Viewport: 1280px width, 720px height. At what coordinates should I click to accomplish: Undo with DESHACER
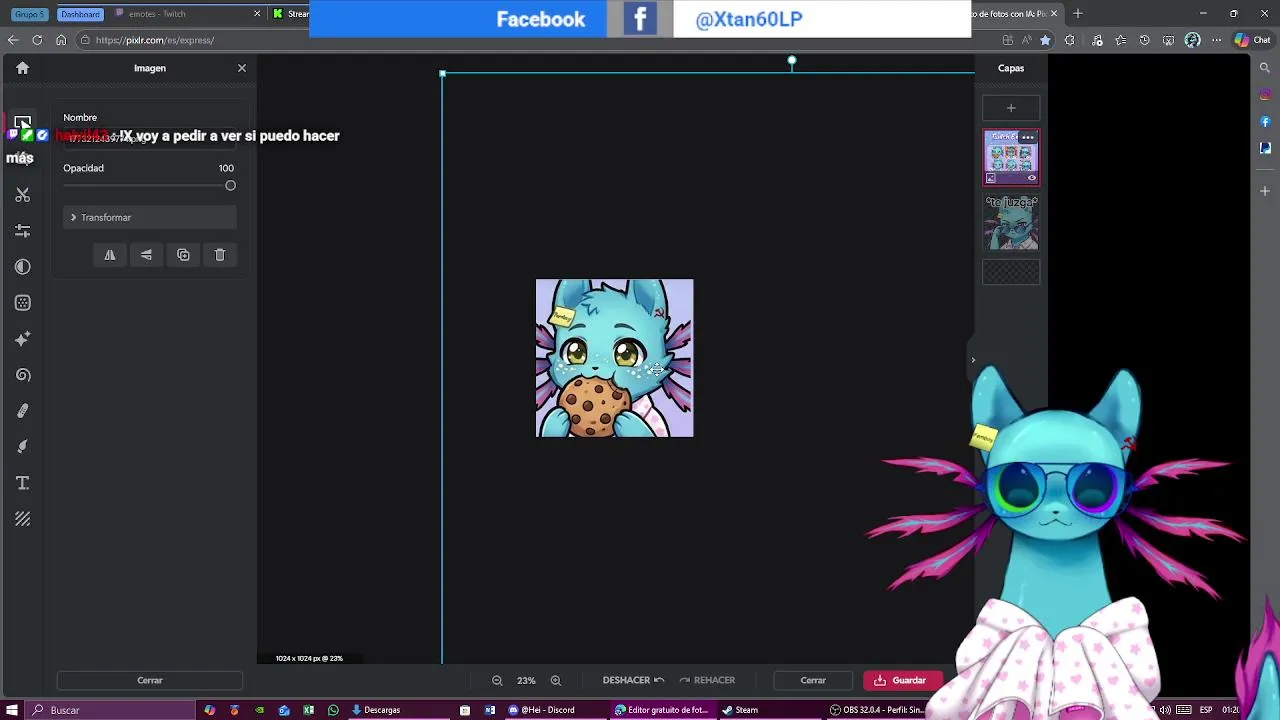pyautogui.click(x=633, y=680)
